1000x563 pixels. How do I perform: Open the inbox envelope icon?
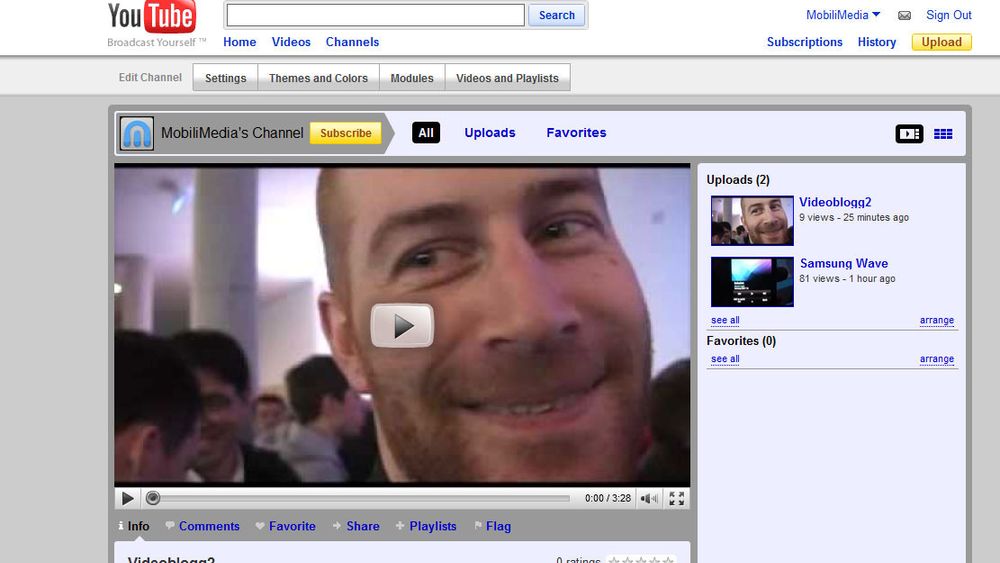pyautogui.click(x=904, y=16)
